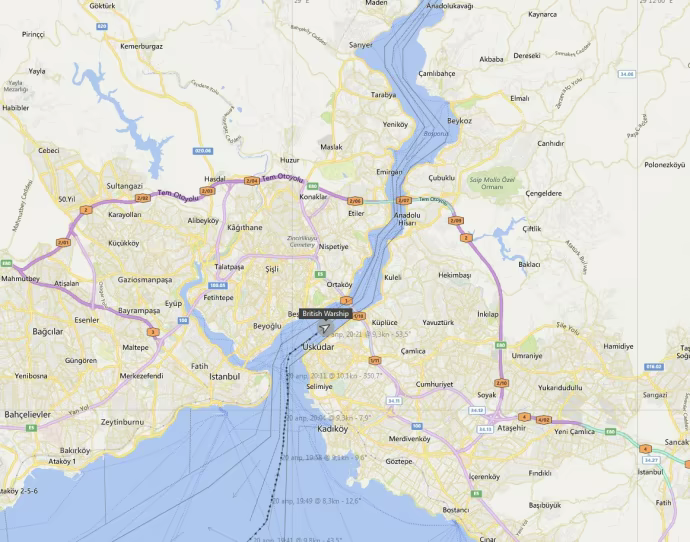Click the Üsküdar district label

pos(318,347)
